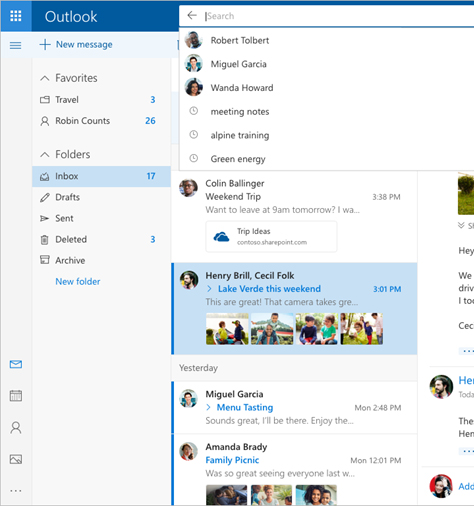Click Robert Tolbert's avatar in suggestions
Image resolution: width=474 pixels, height=506 pixels.
pos(193,40)
